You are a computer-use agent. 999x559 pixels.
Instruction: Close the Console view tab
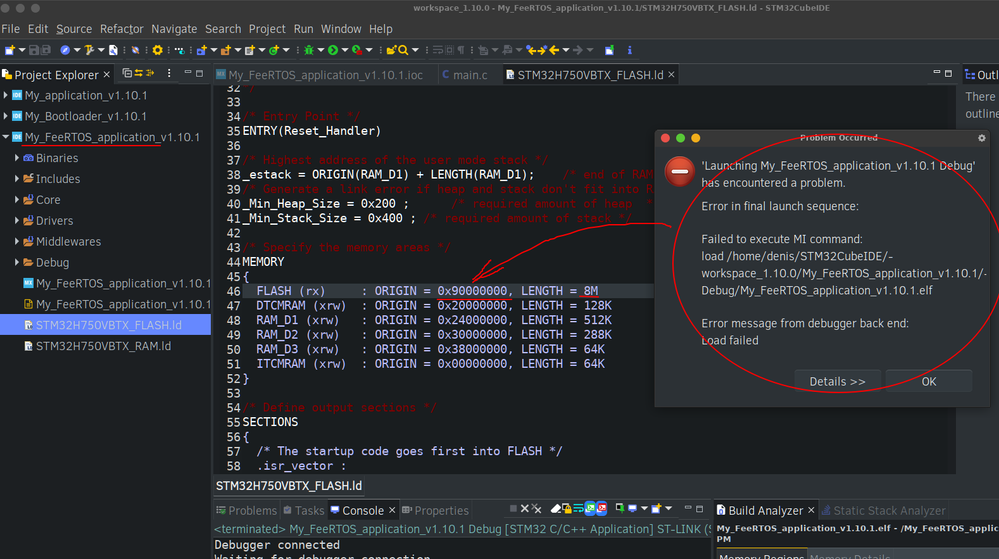pyautogui.click(x=392, y=511)
